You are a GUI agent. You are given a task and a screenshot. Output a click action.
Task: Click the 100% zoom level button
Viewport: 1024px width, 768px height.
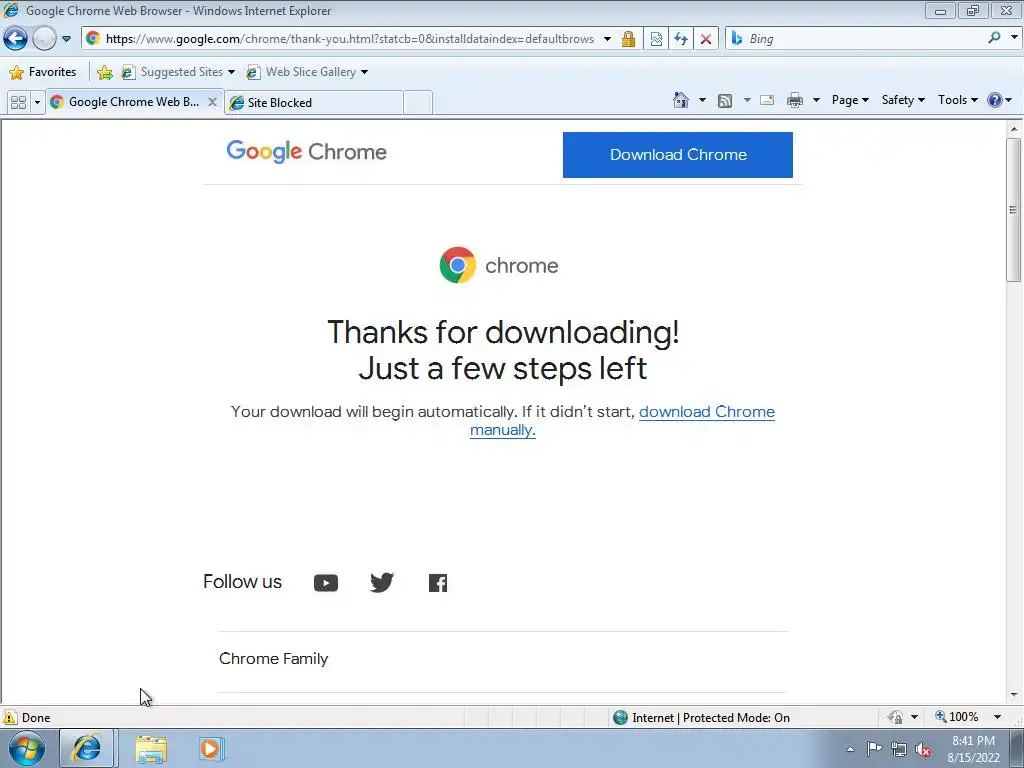point(957,717)
